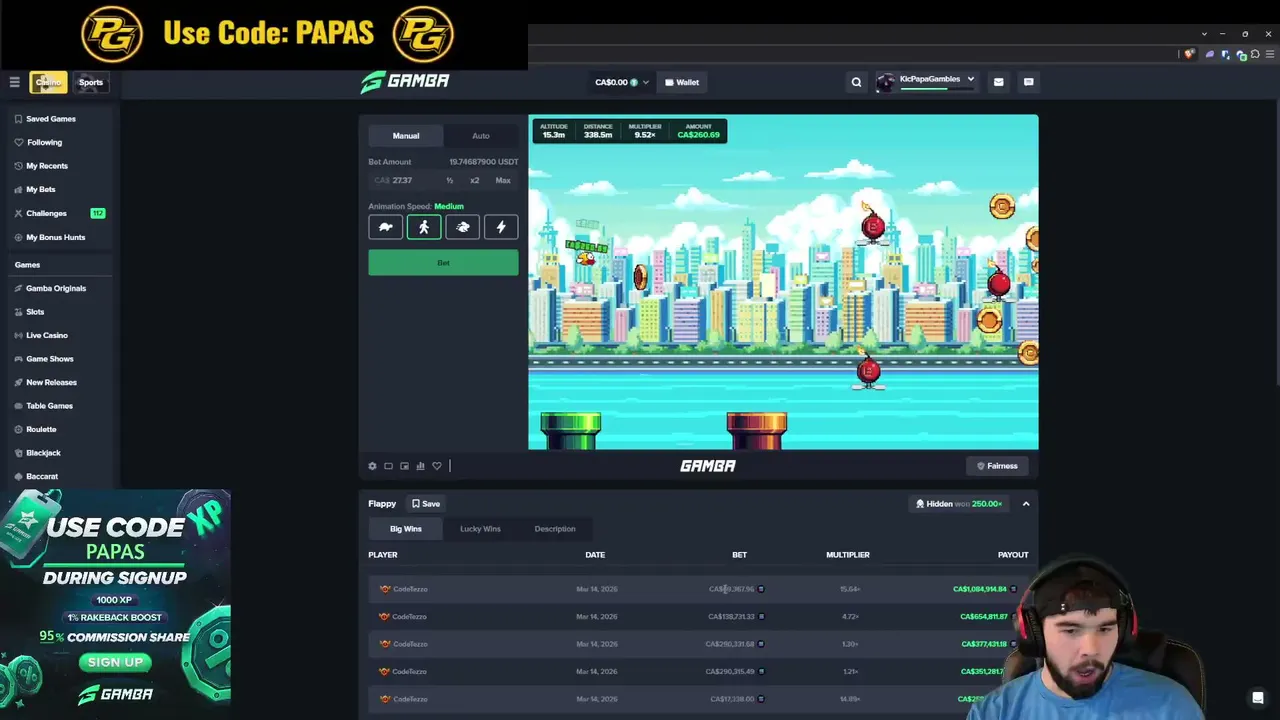Open Table Games category
The image size is (1280, 720).
click(49, 406)
